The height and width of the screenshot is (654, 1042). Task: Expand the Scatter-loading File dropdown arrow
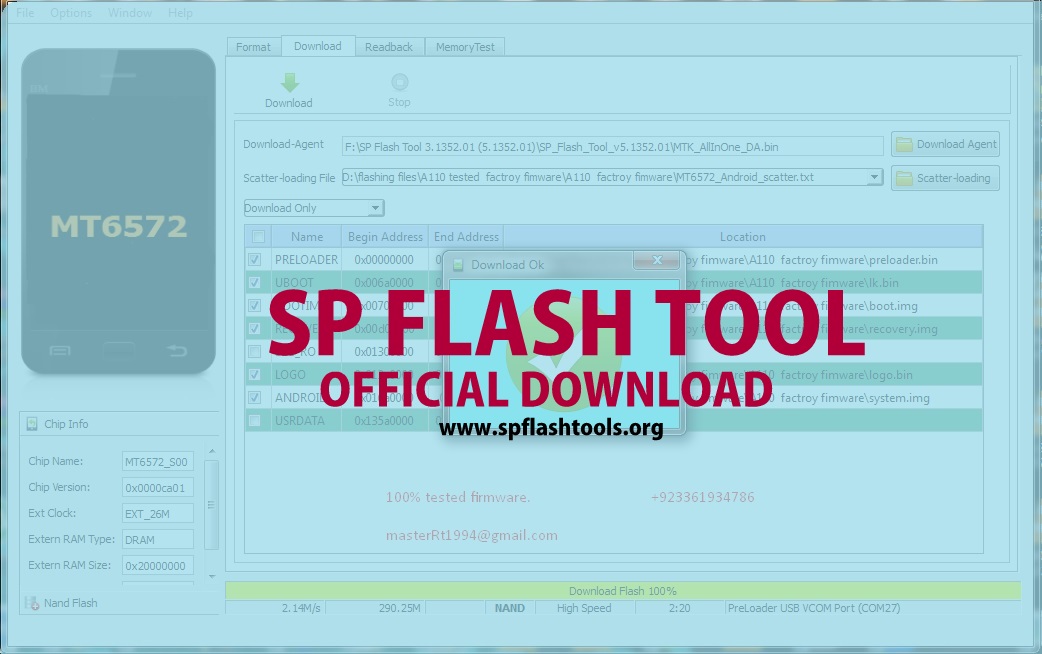tap(875, 177)
